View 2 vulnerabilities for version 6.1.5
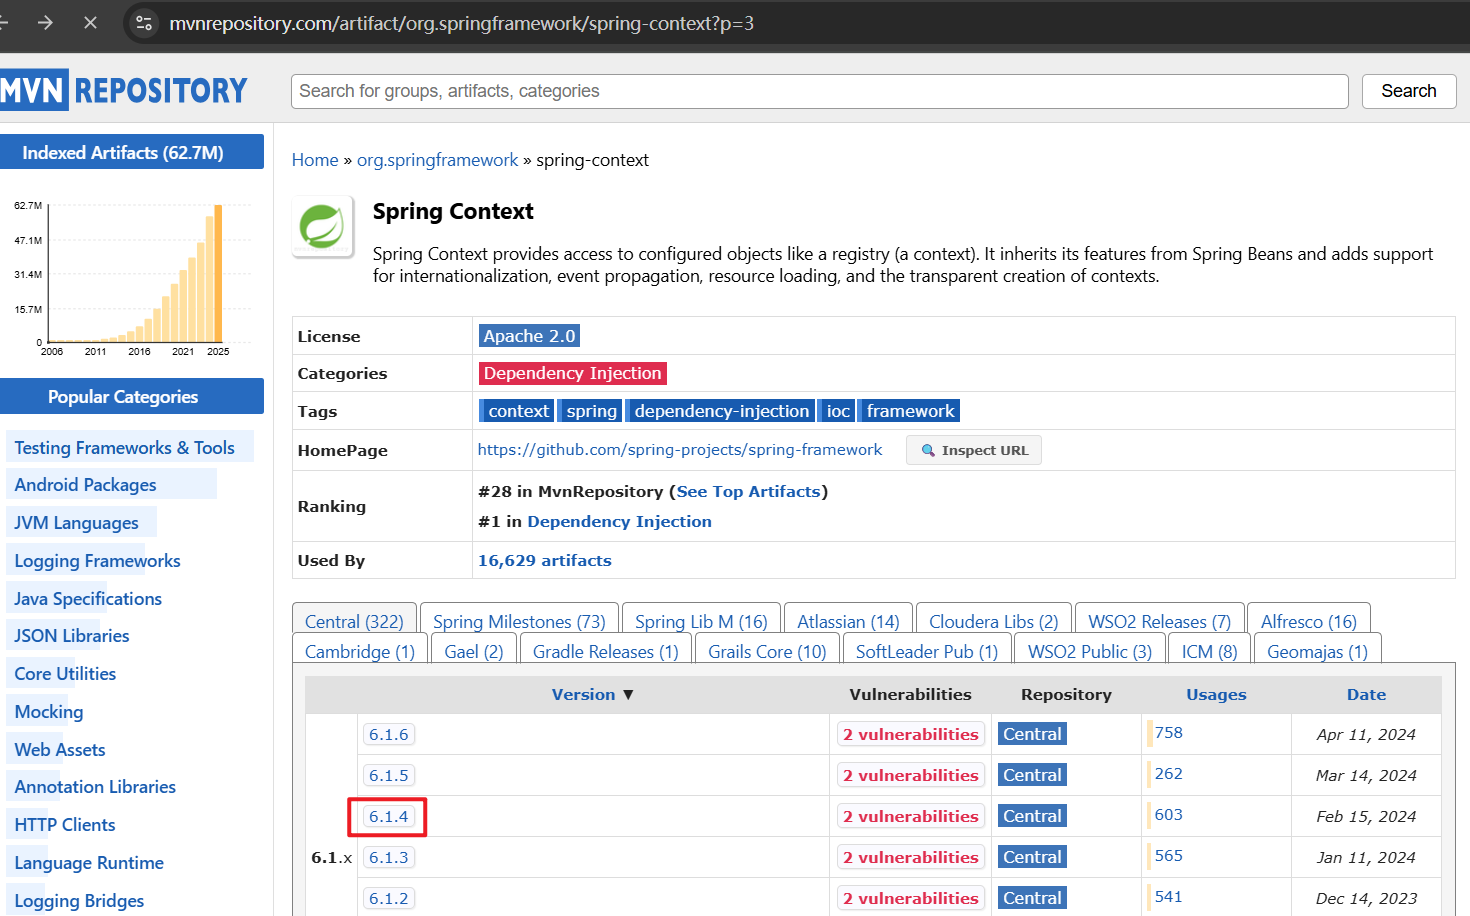Image resolution: width=1470 pixels, height=916 pixels. tap(910, 775)
